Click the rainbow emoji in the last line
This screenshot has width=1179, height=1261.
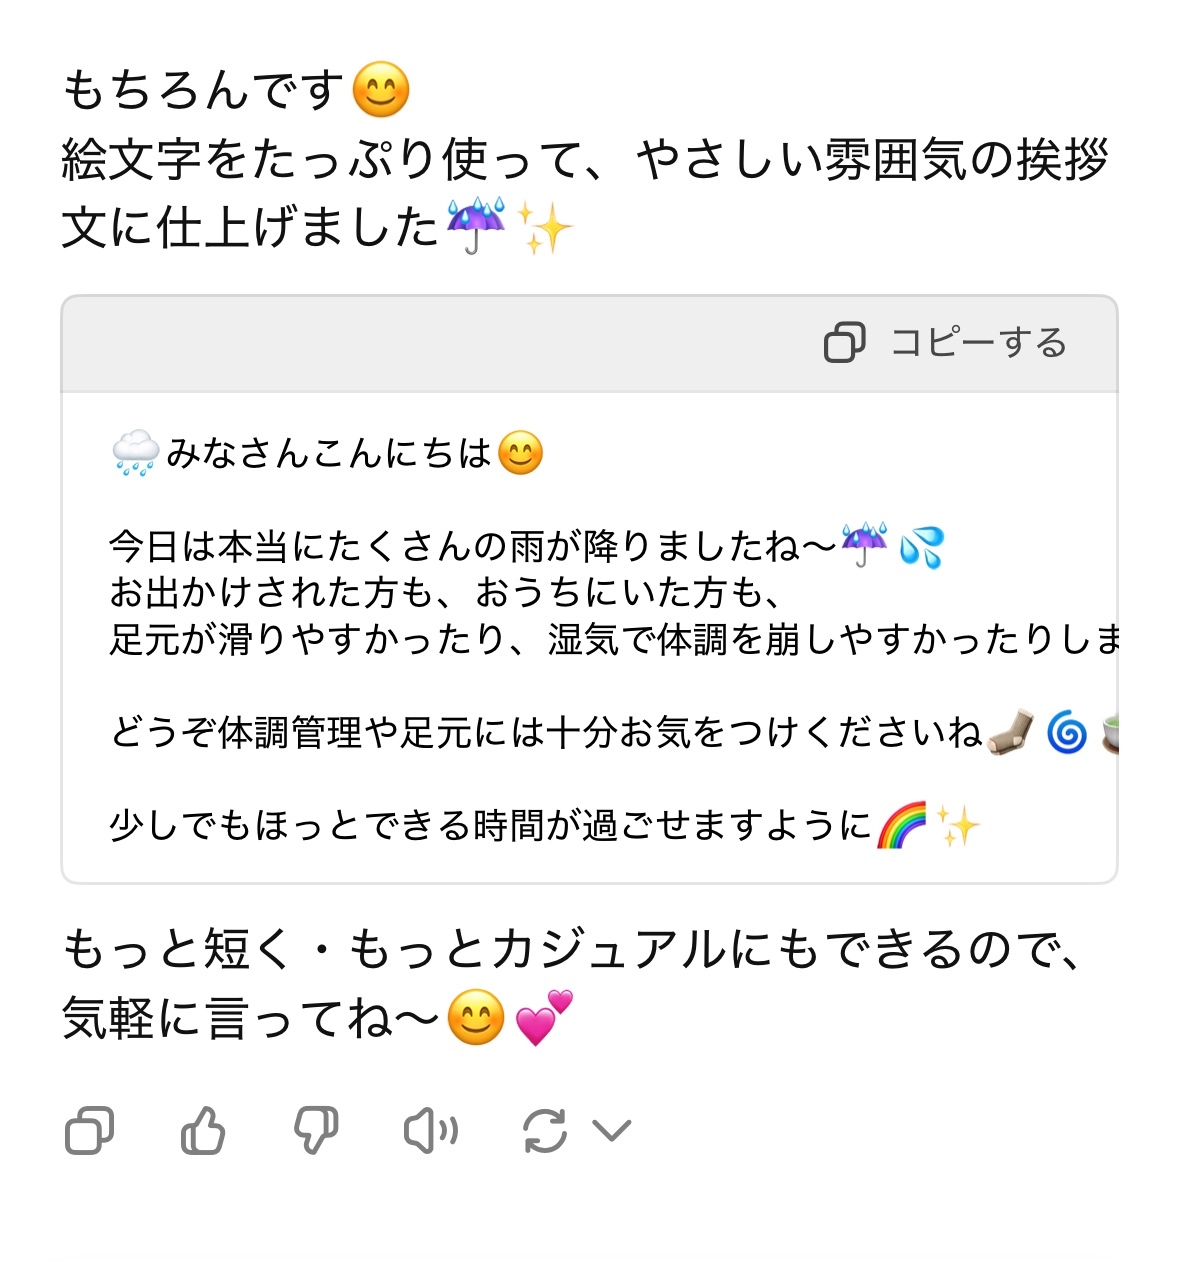click(x=901, y=826)
